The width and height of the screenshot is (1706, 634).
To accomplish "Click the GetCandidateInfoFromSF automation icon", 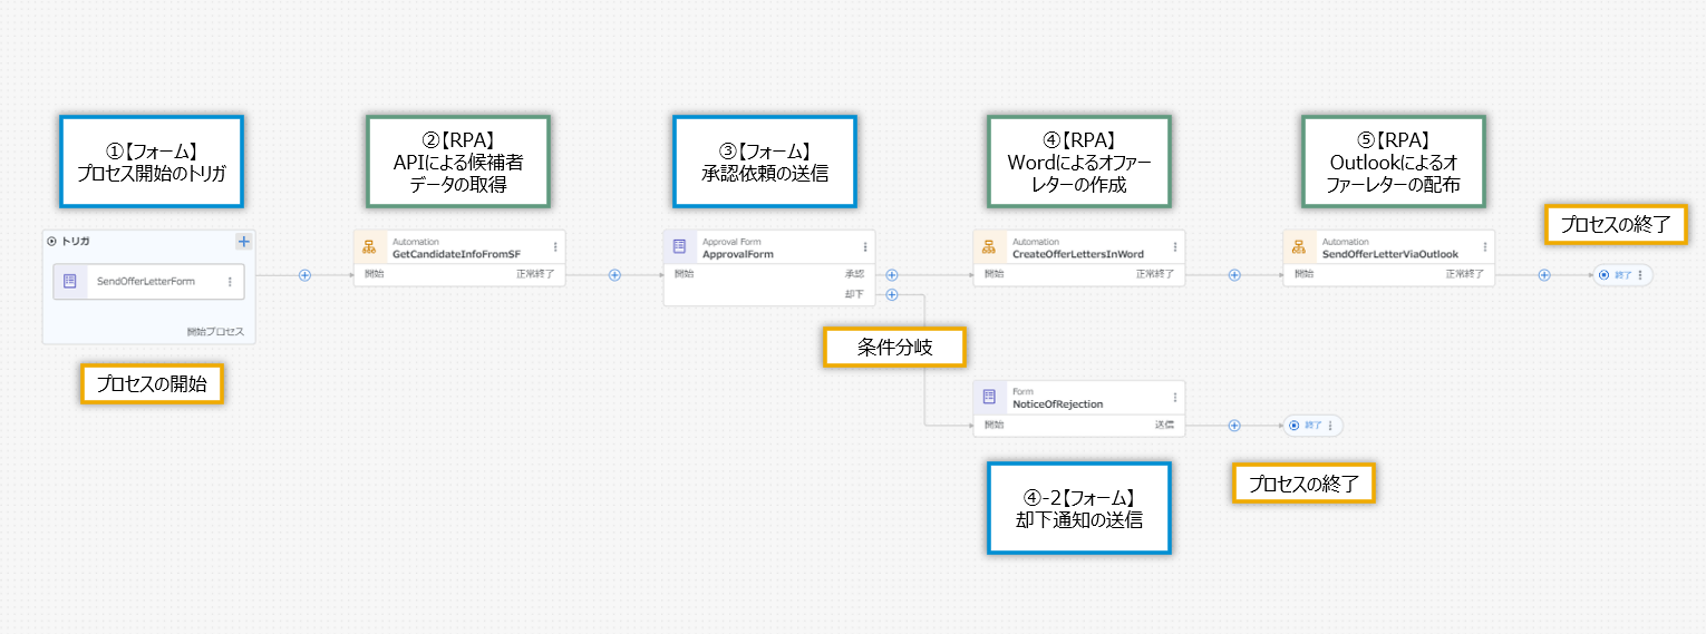I will pos(369,247).
